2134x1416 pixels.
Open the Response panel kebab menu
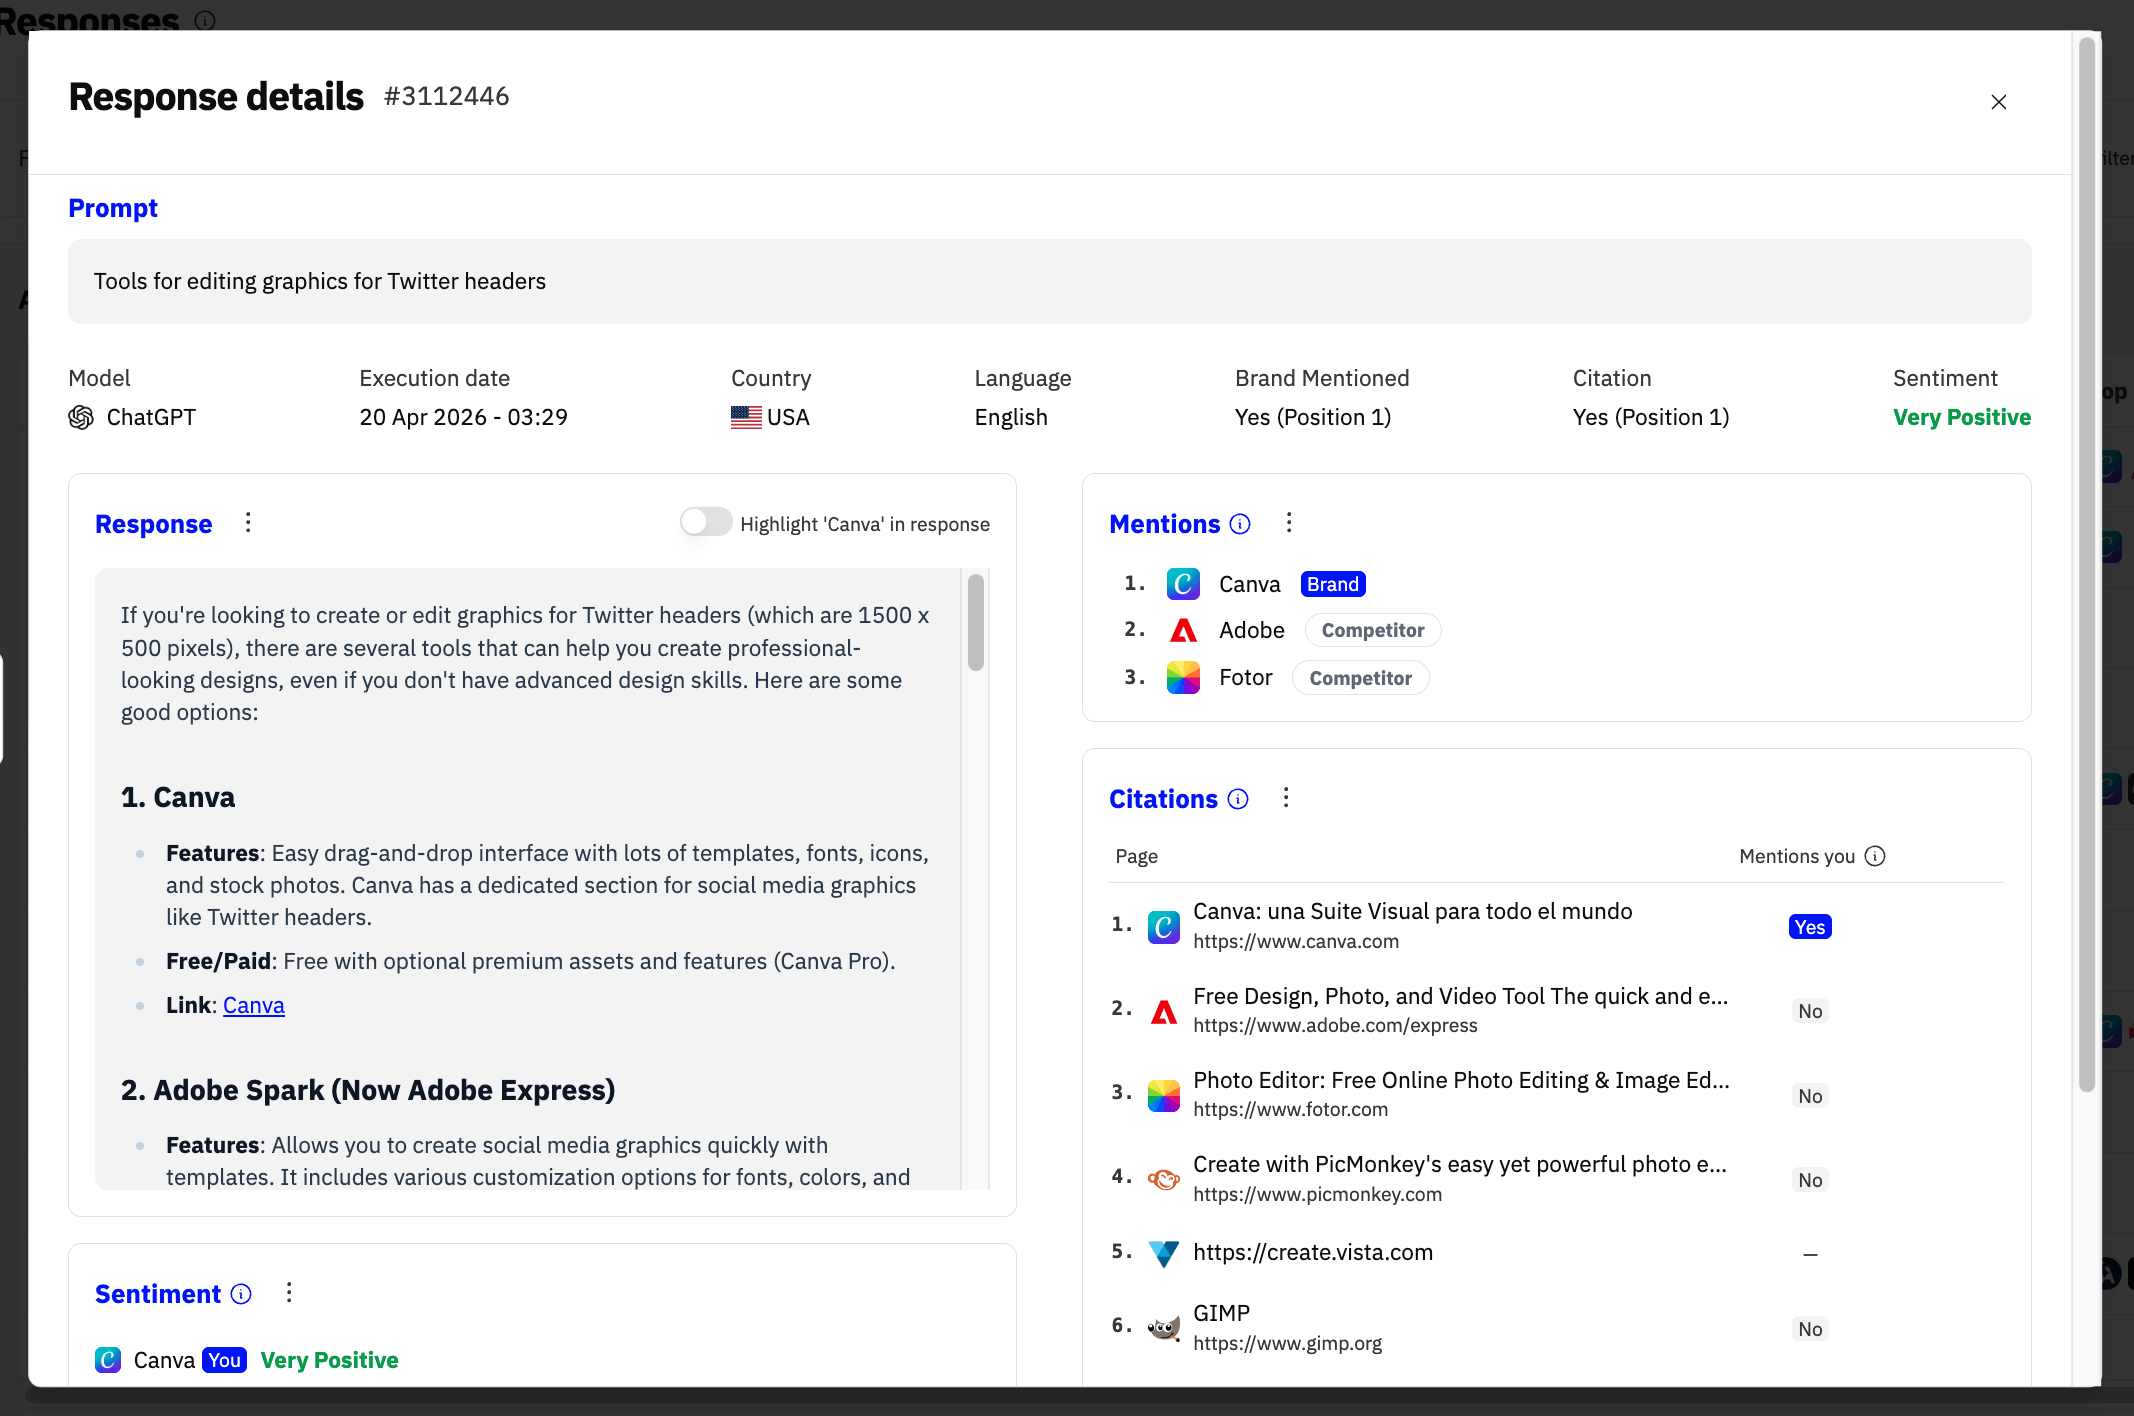pos(248,523)
